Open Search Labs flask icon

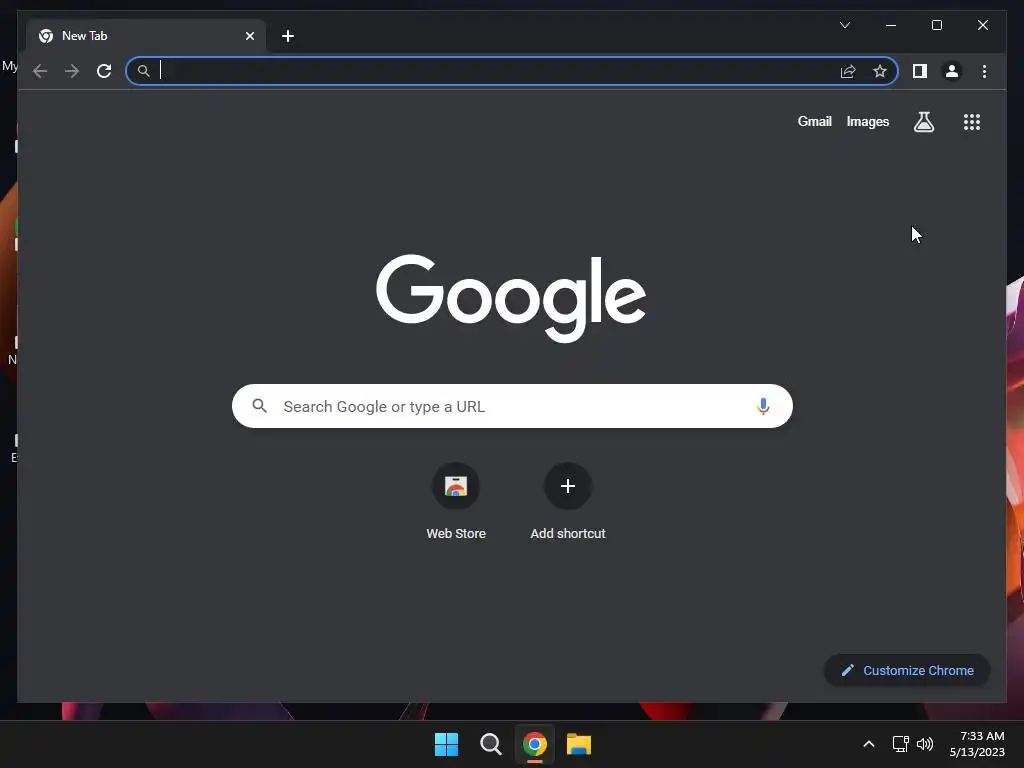tap(923, 122)
